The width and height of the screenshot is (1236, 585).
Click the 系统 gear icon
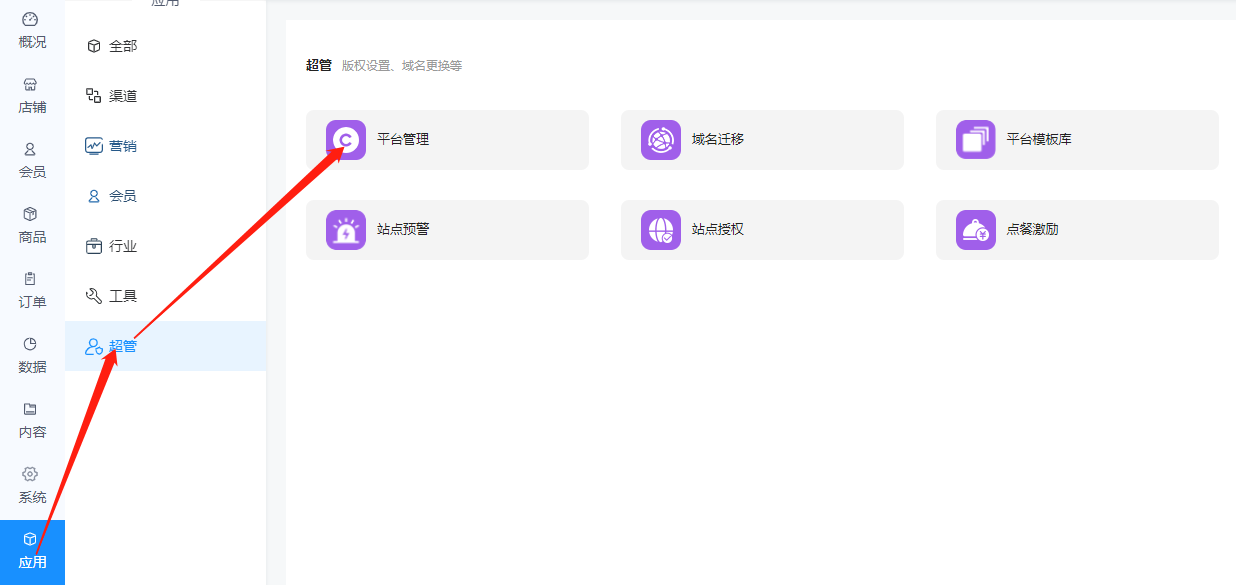30,474
